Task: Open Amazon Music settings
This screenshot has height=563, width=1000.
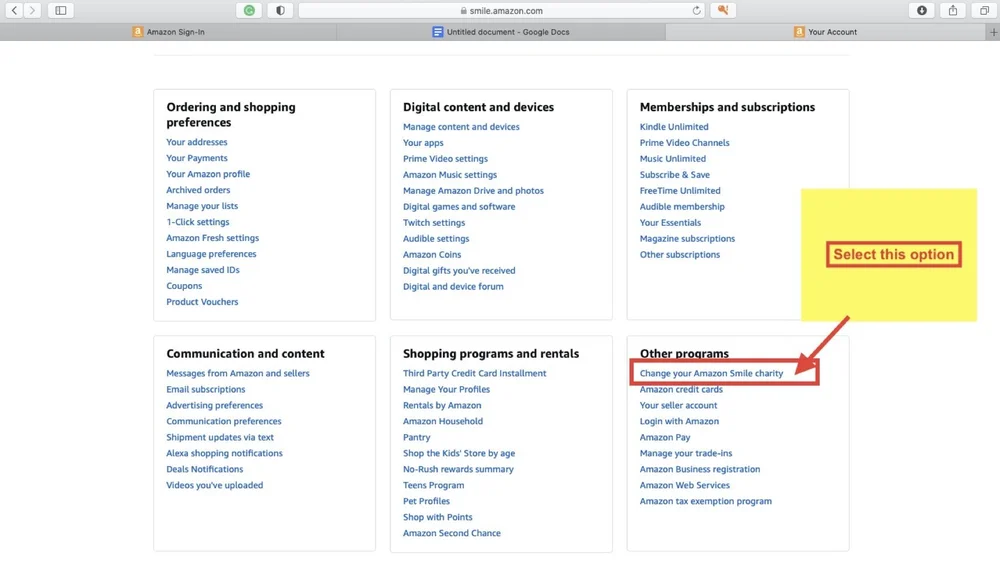Action: [450, 175]
